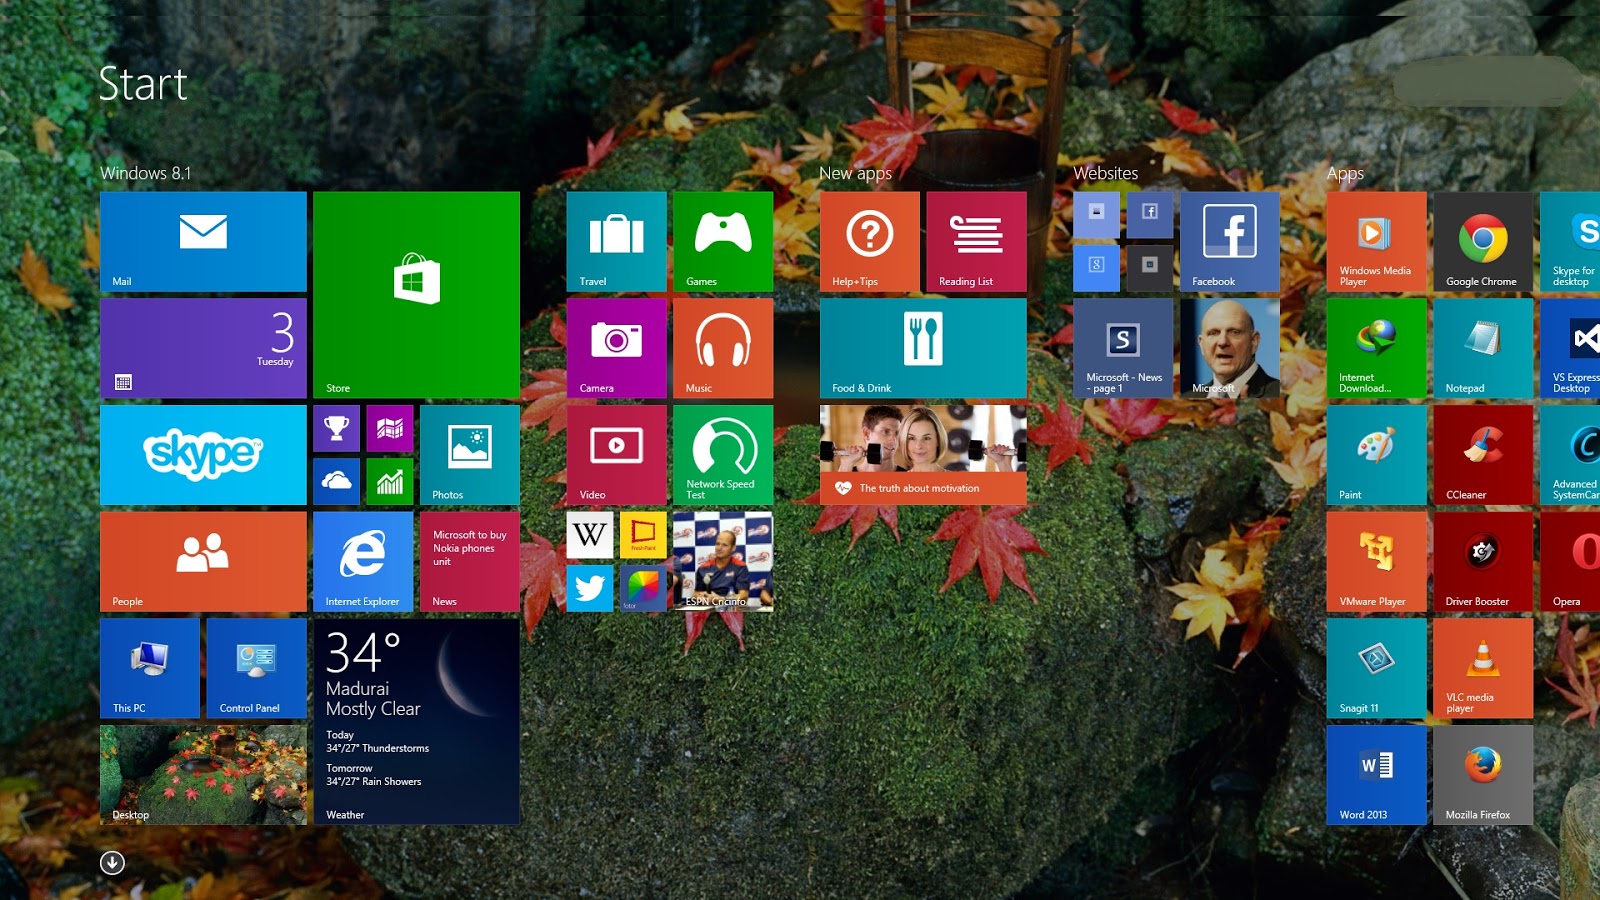Open the Games tile
This screenshot has width=1600, height=900.
pyautogui.click(x=723, y=242)
